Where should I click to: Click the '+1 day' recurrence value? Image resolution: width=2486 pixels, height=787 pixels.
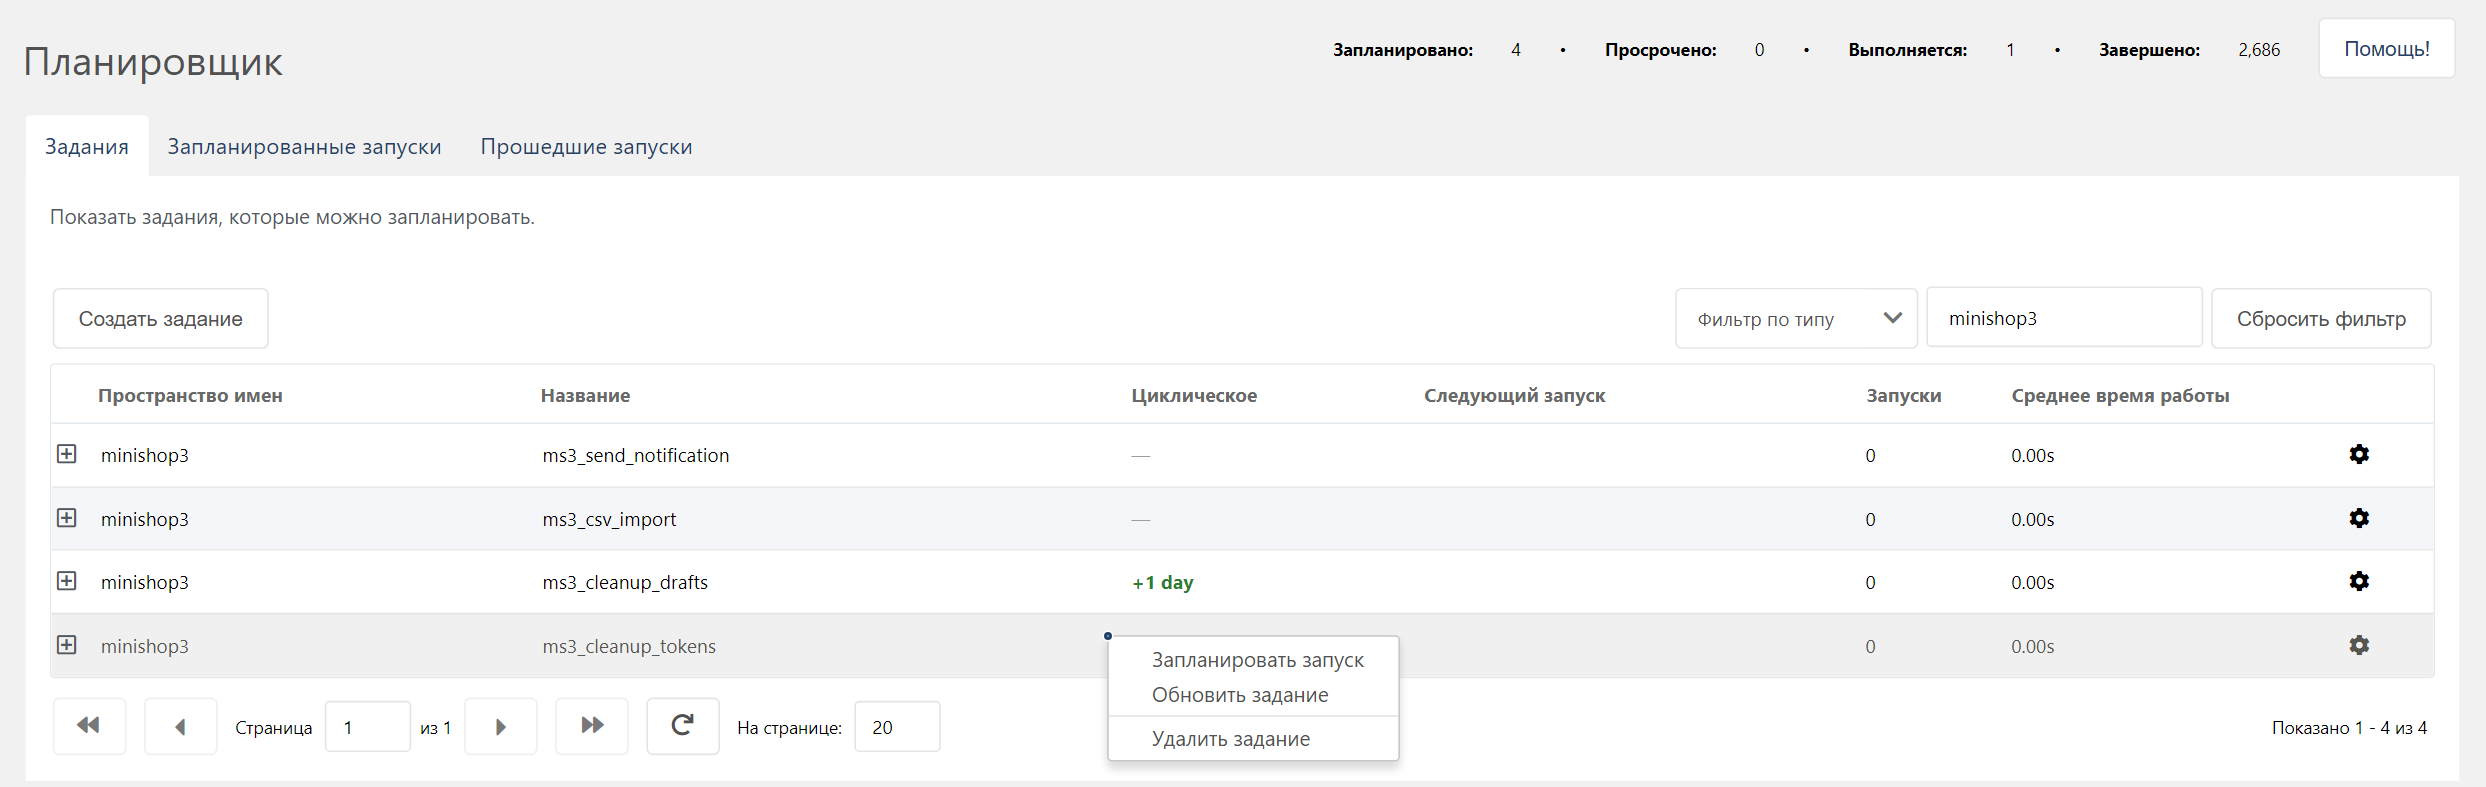1162,582
